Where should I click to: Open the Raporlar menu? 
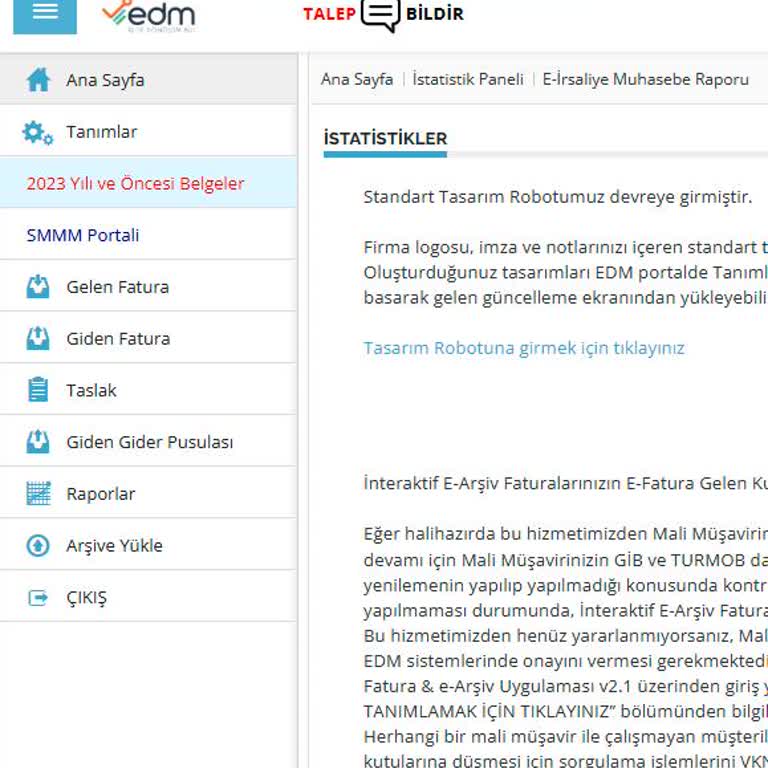[148, 493]
